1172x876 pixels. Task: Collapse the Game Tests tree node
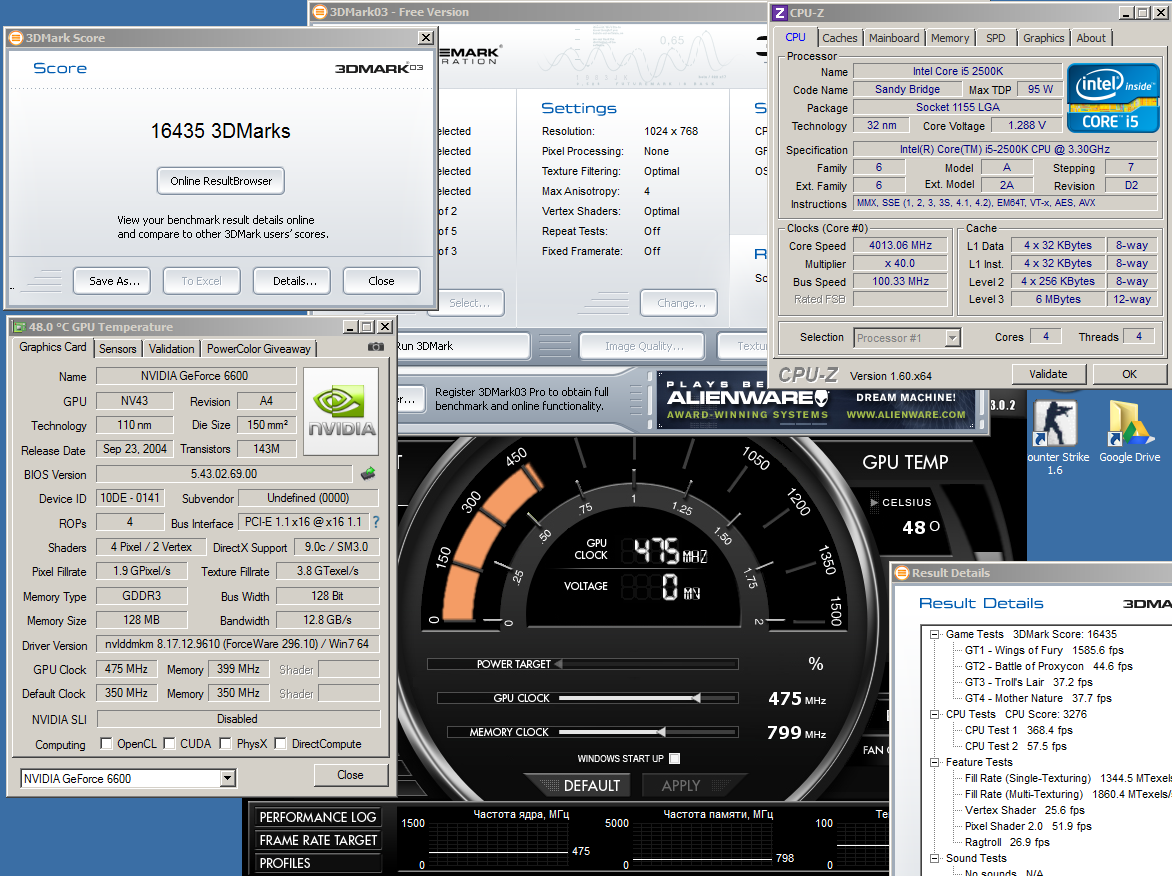click(x=934, y=634)
